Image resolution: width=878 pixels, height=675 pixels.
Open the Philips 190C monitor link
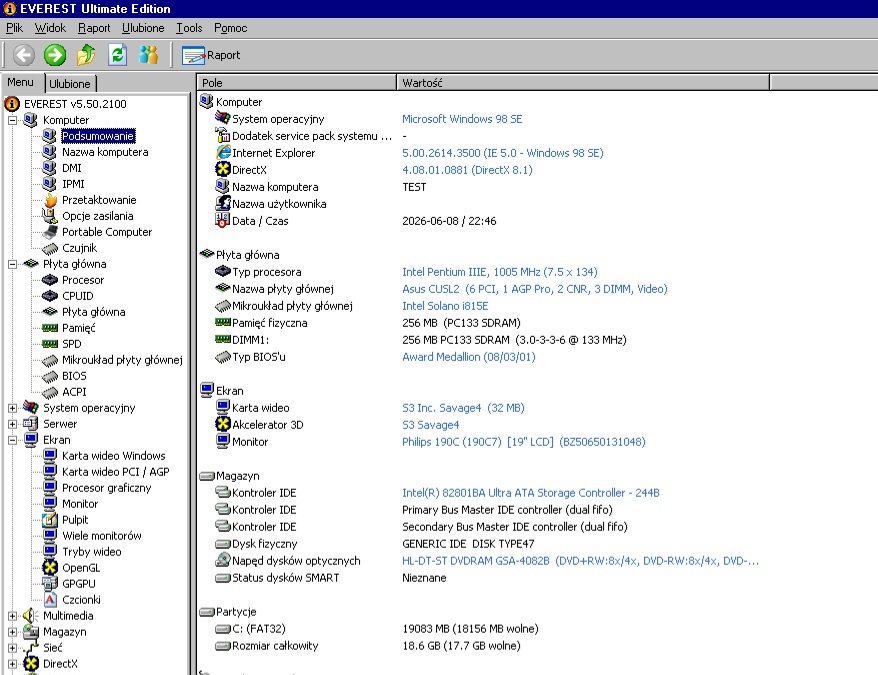tap(524, 442)
